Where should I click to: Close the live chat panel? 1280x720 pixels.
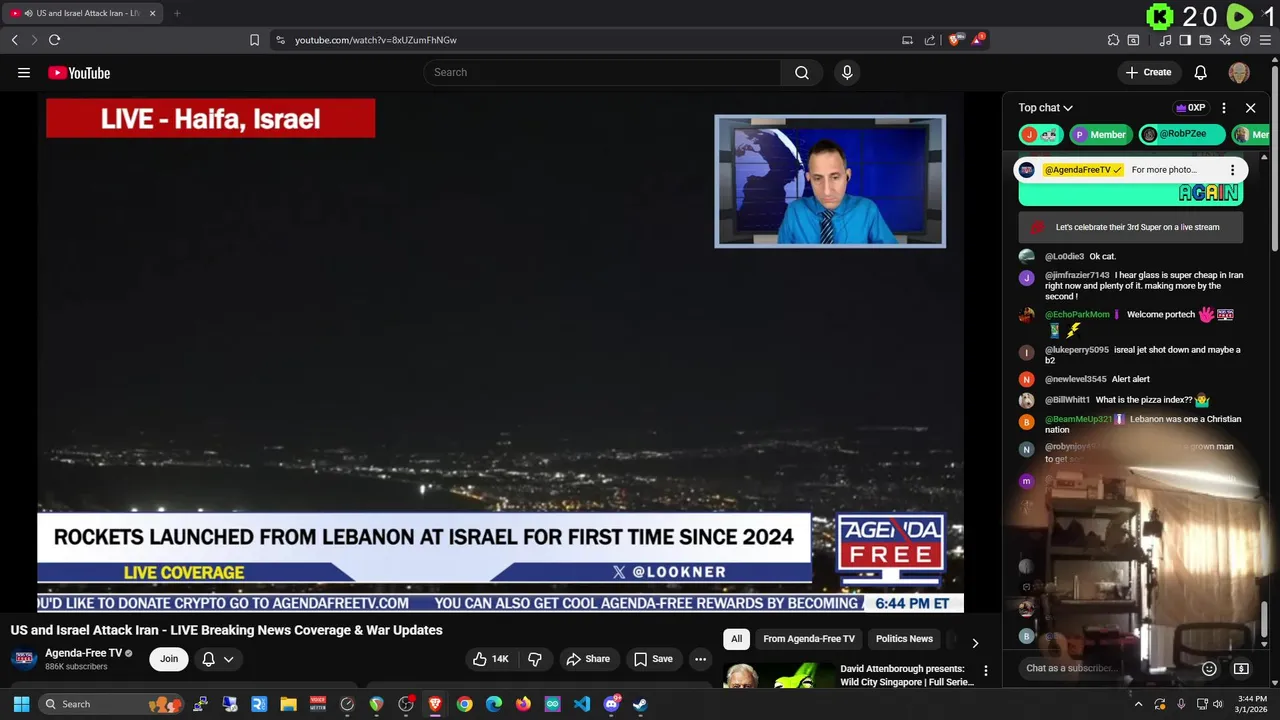coord(1250,108)
